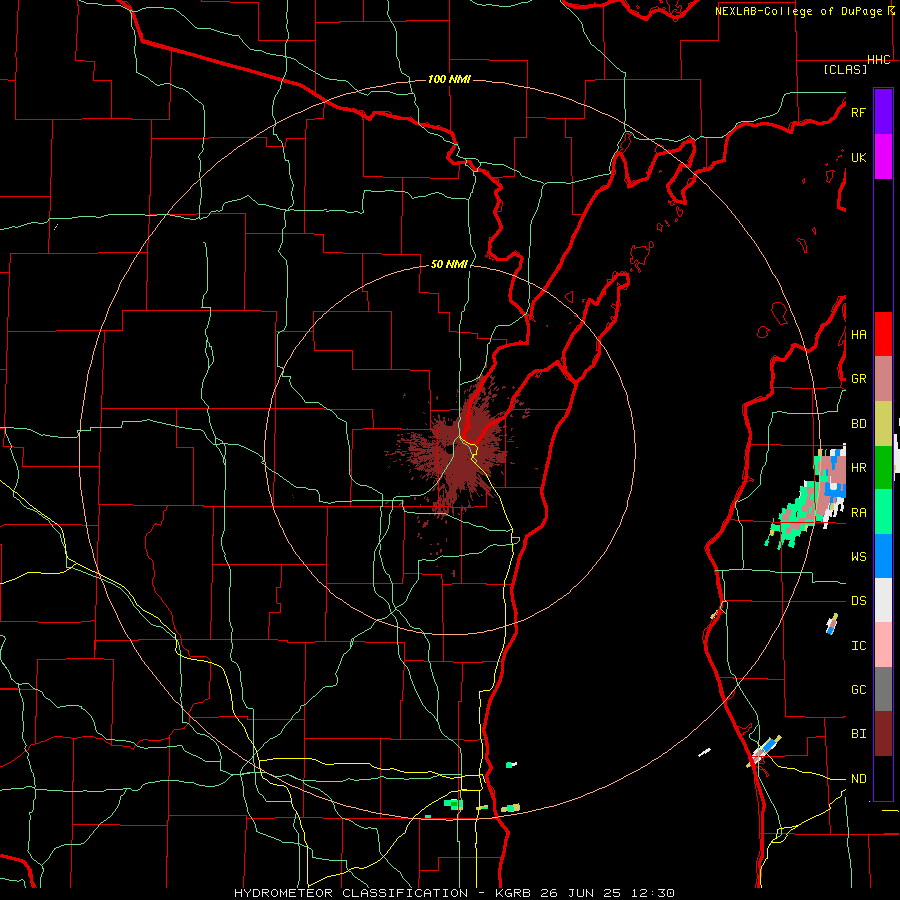Select the light pink IC legend swatch
900x900 pixels.
coord(883,645)
